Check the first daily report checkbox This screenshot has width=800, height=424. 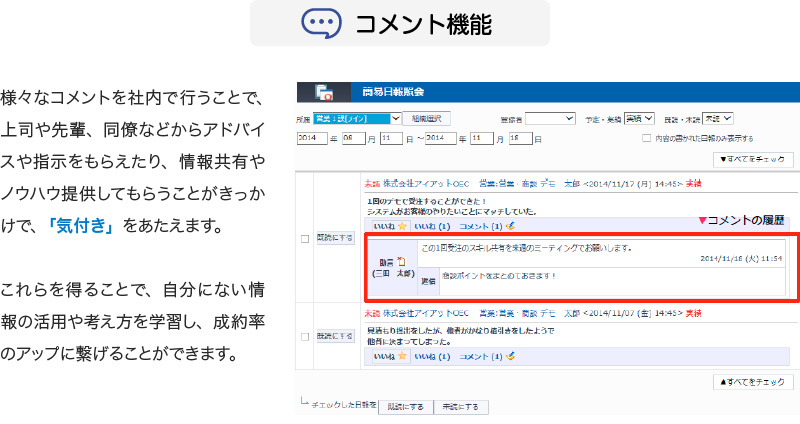(x=305, y=238)
